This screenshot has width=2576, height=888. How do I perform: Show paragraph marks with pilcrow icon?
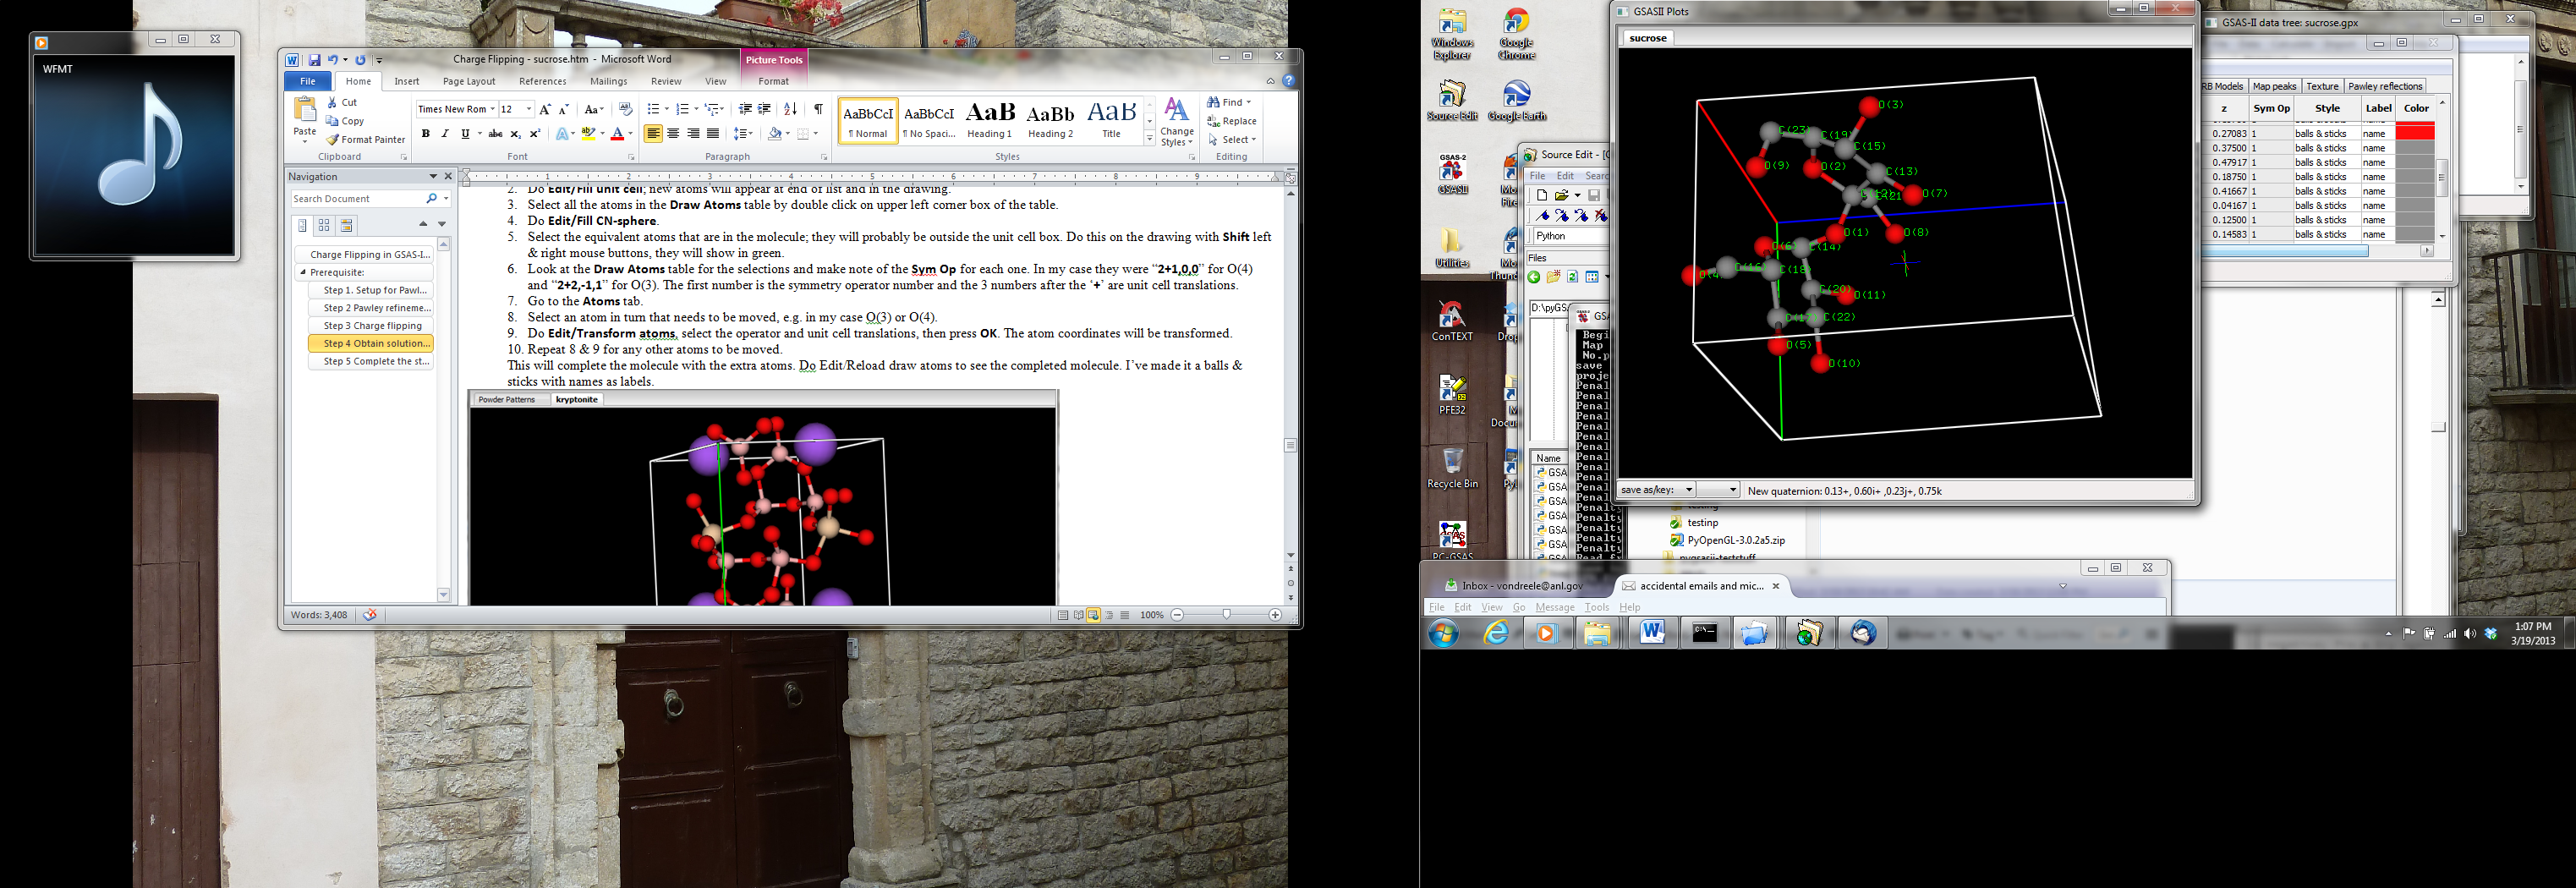818,109
